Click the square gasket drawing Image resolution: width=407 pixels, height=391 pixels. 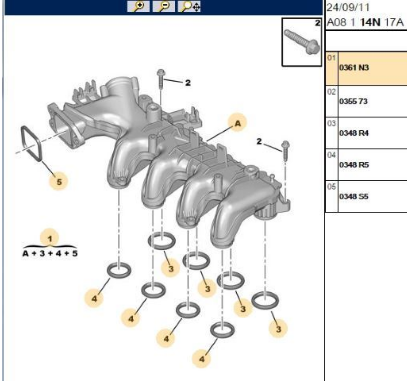31,144
